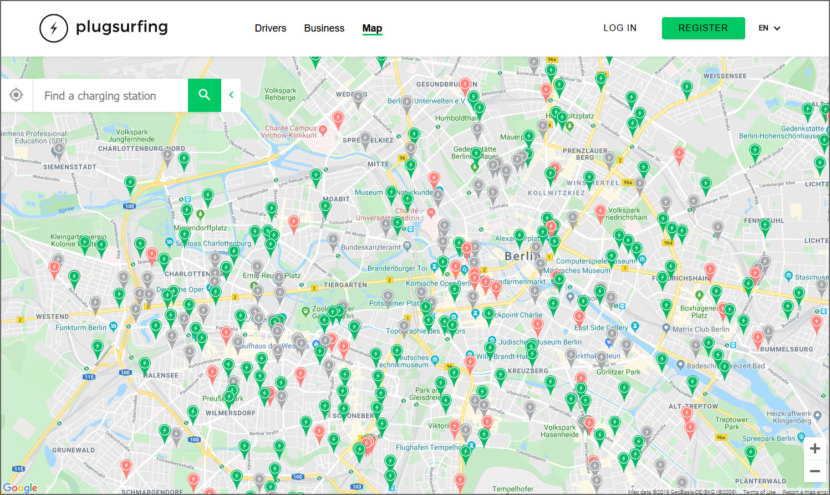
Task: Open the Drivers menu item
Action: click(x=270, y=28)
